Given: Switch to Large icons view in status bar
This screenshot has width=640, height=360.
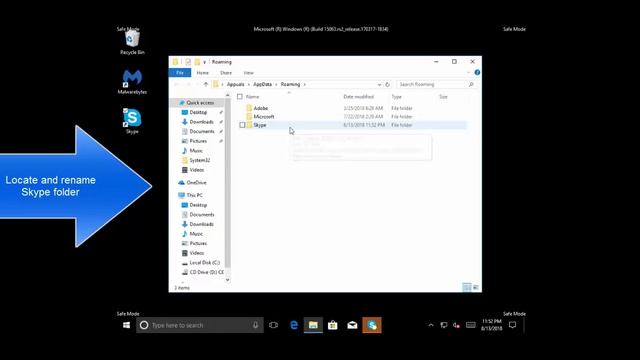Looking at the screenshot, I should [x=475, y=287].
